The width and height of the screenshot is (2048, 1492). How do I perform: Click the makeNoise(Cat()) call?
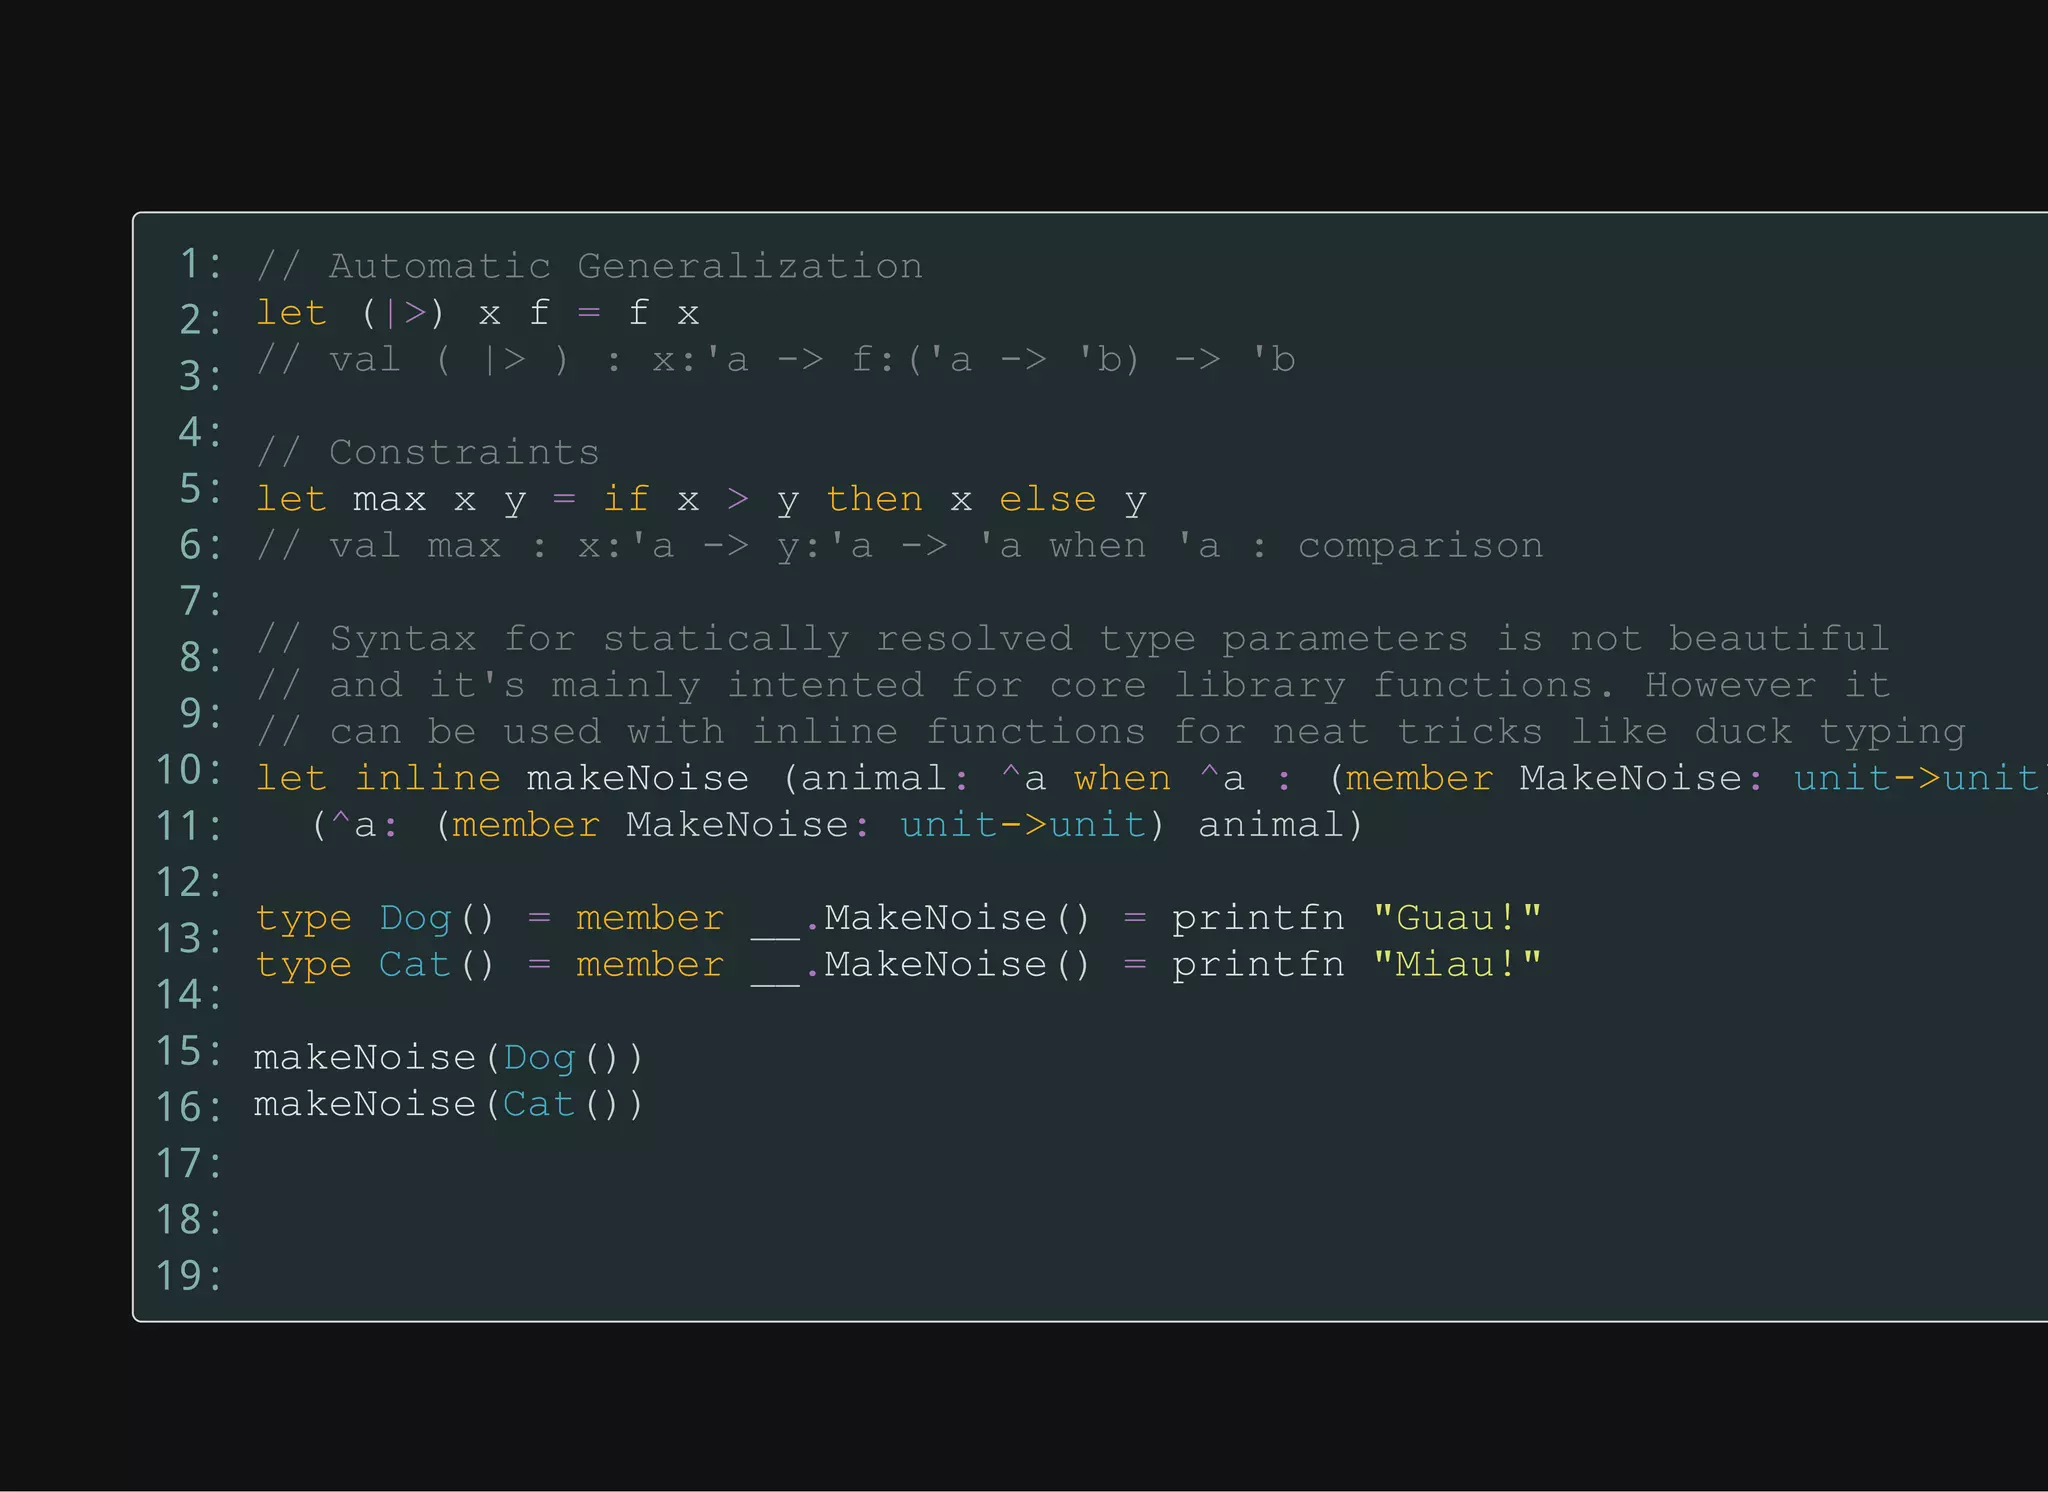[x=448, y=1105]
